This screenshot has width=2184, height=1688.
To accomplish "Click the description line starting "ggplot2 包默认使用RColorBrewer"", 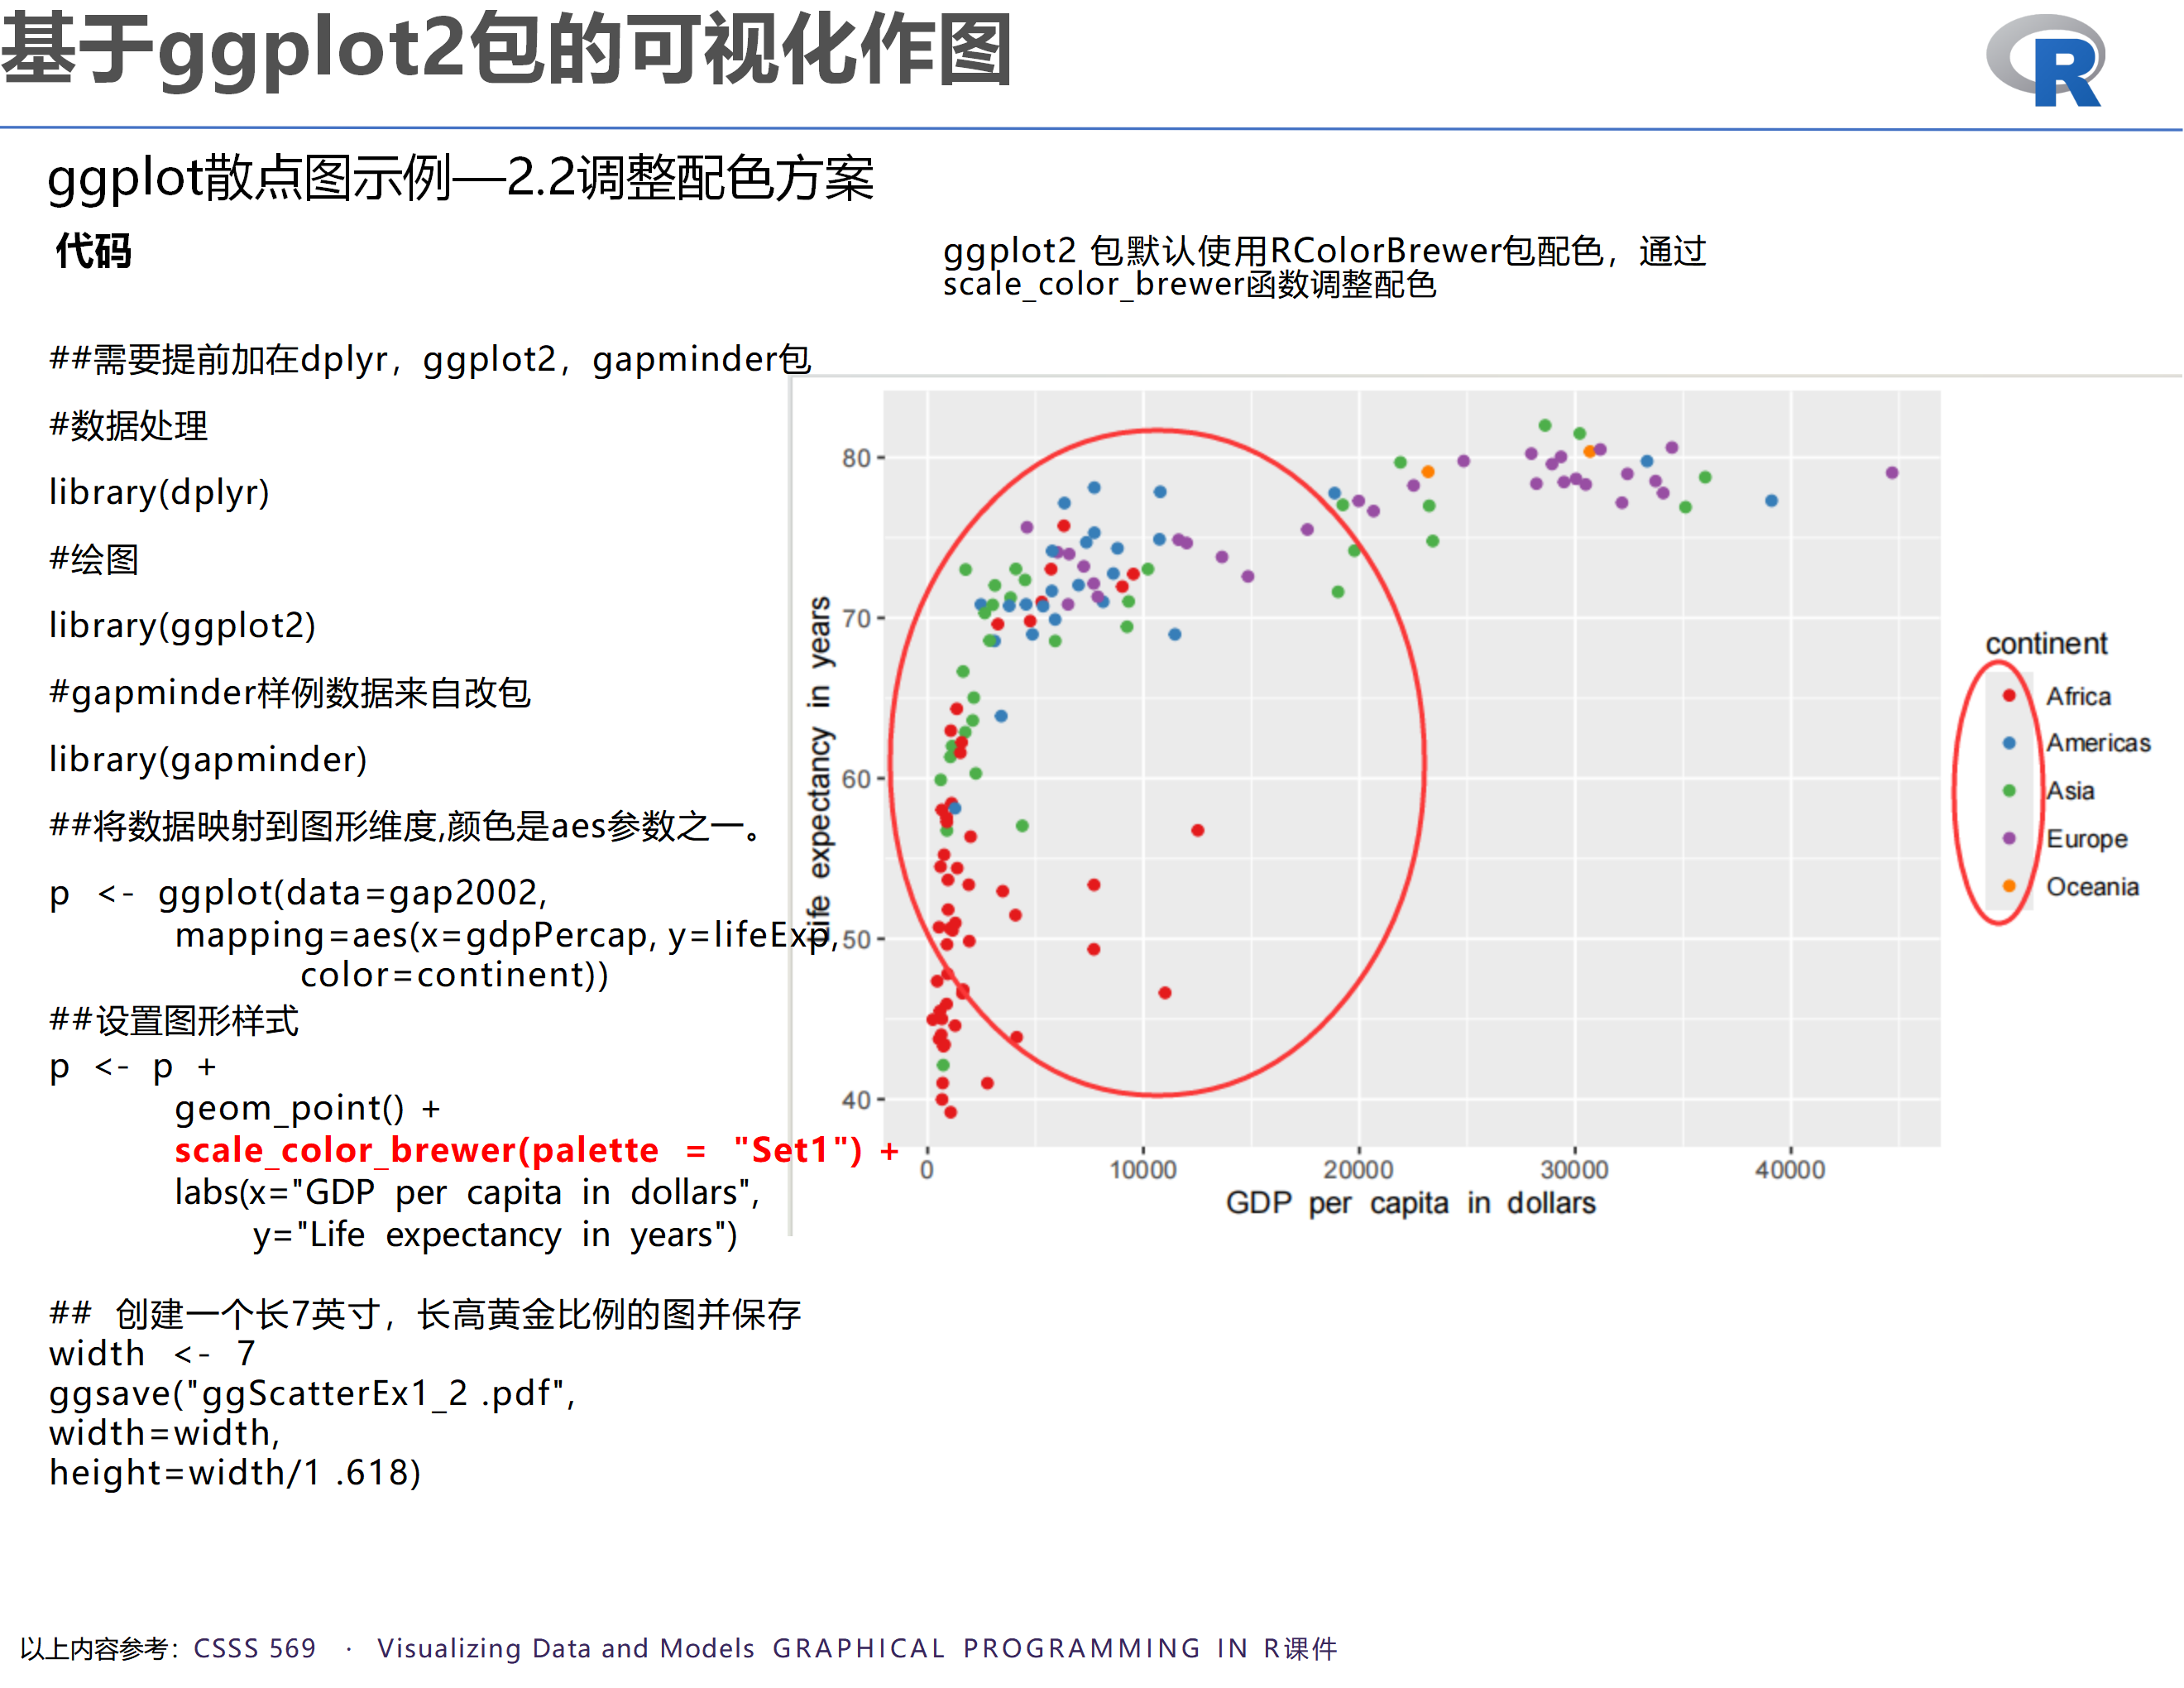I will [1325, 251].
